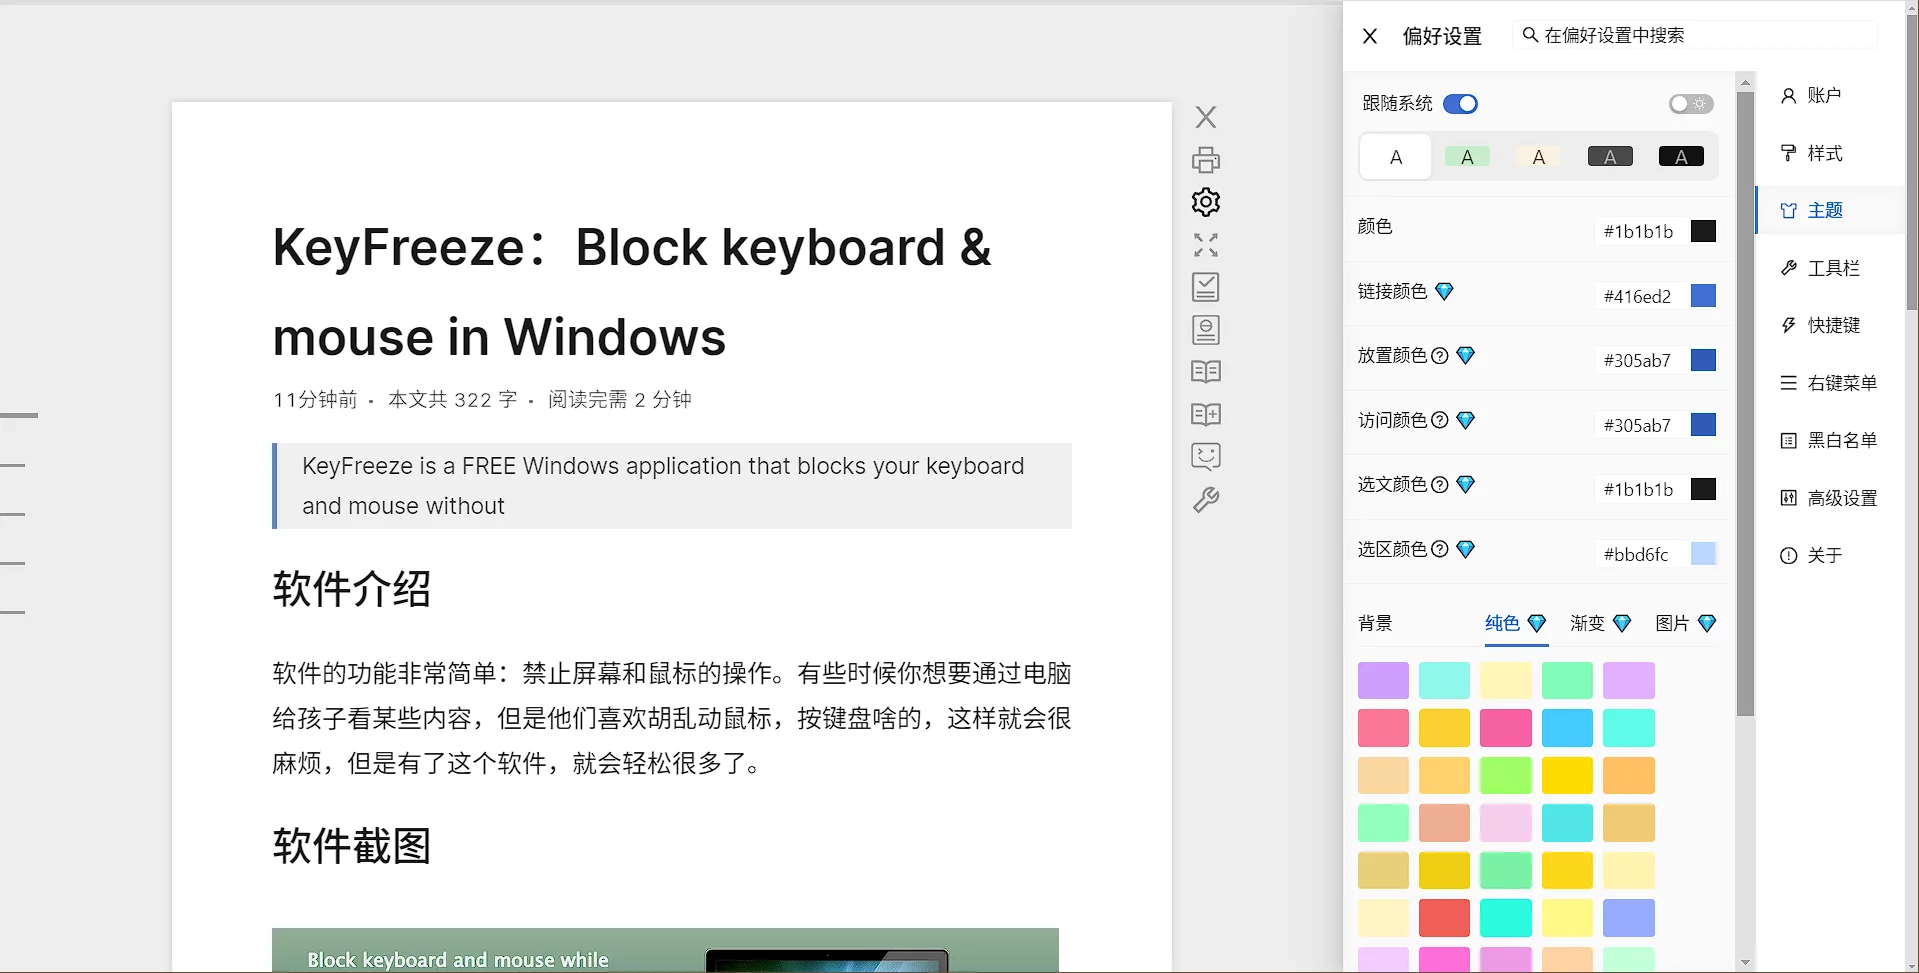
Task: Open the gear settings icon
Action: (1206, 202)
